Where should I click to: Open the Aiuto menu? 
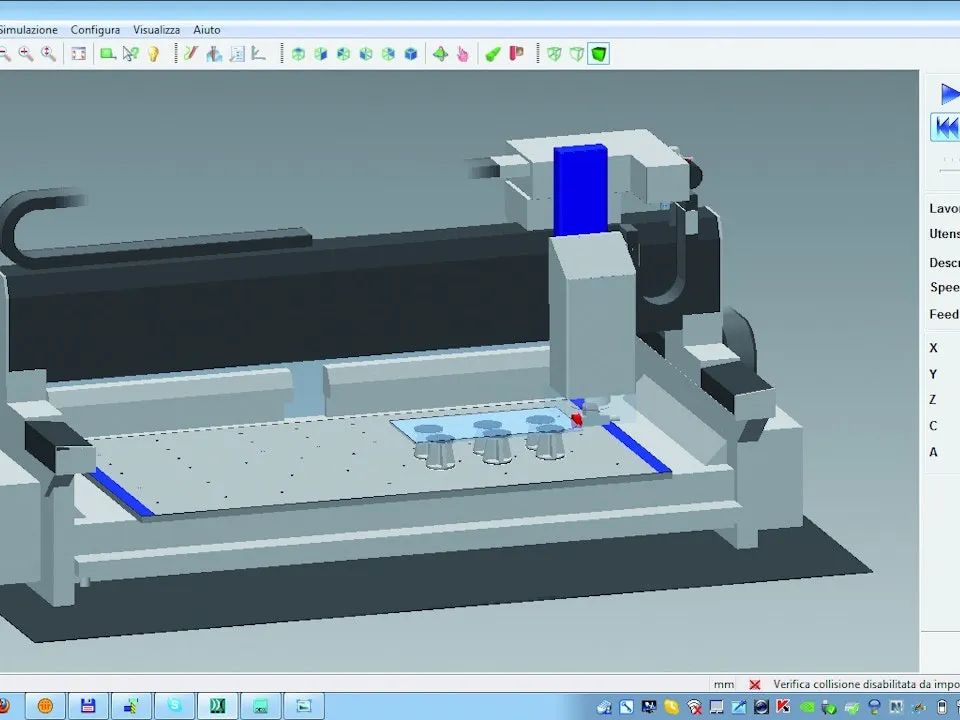[207, 29]
